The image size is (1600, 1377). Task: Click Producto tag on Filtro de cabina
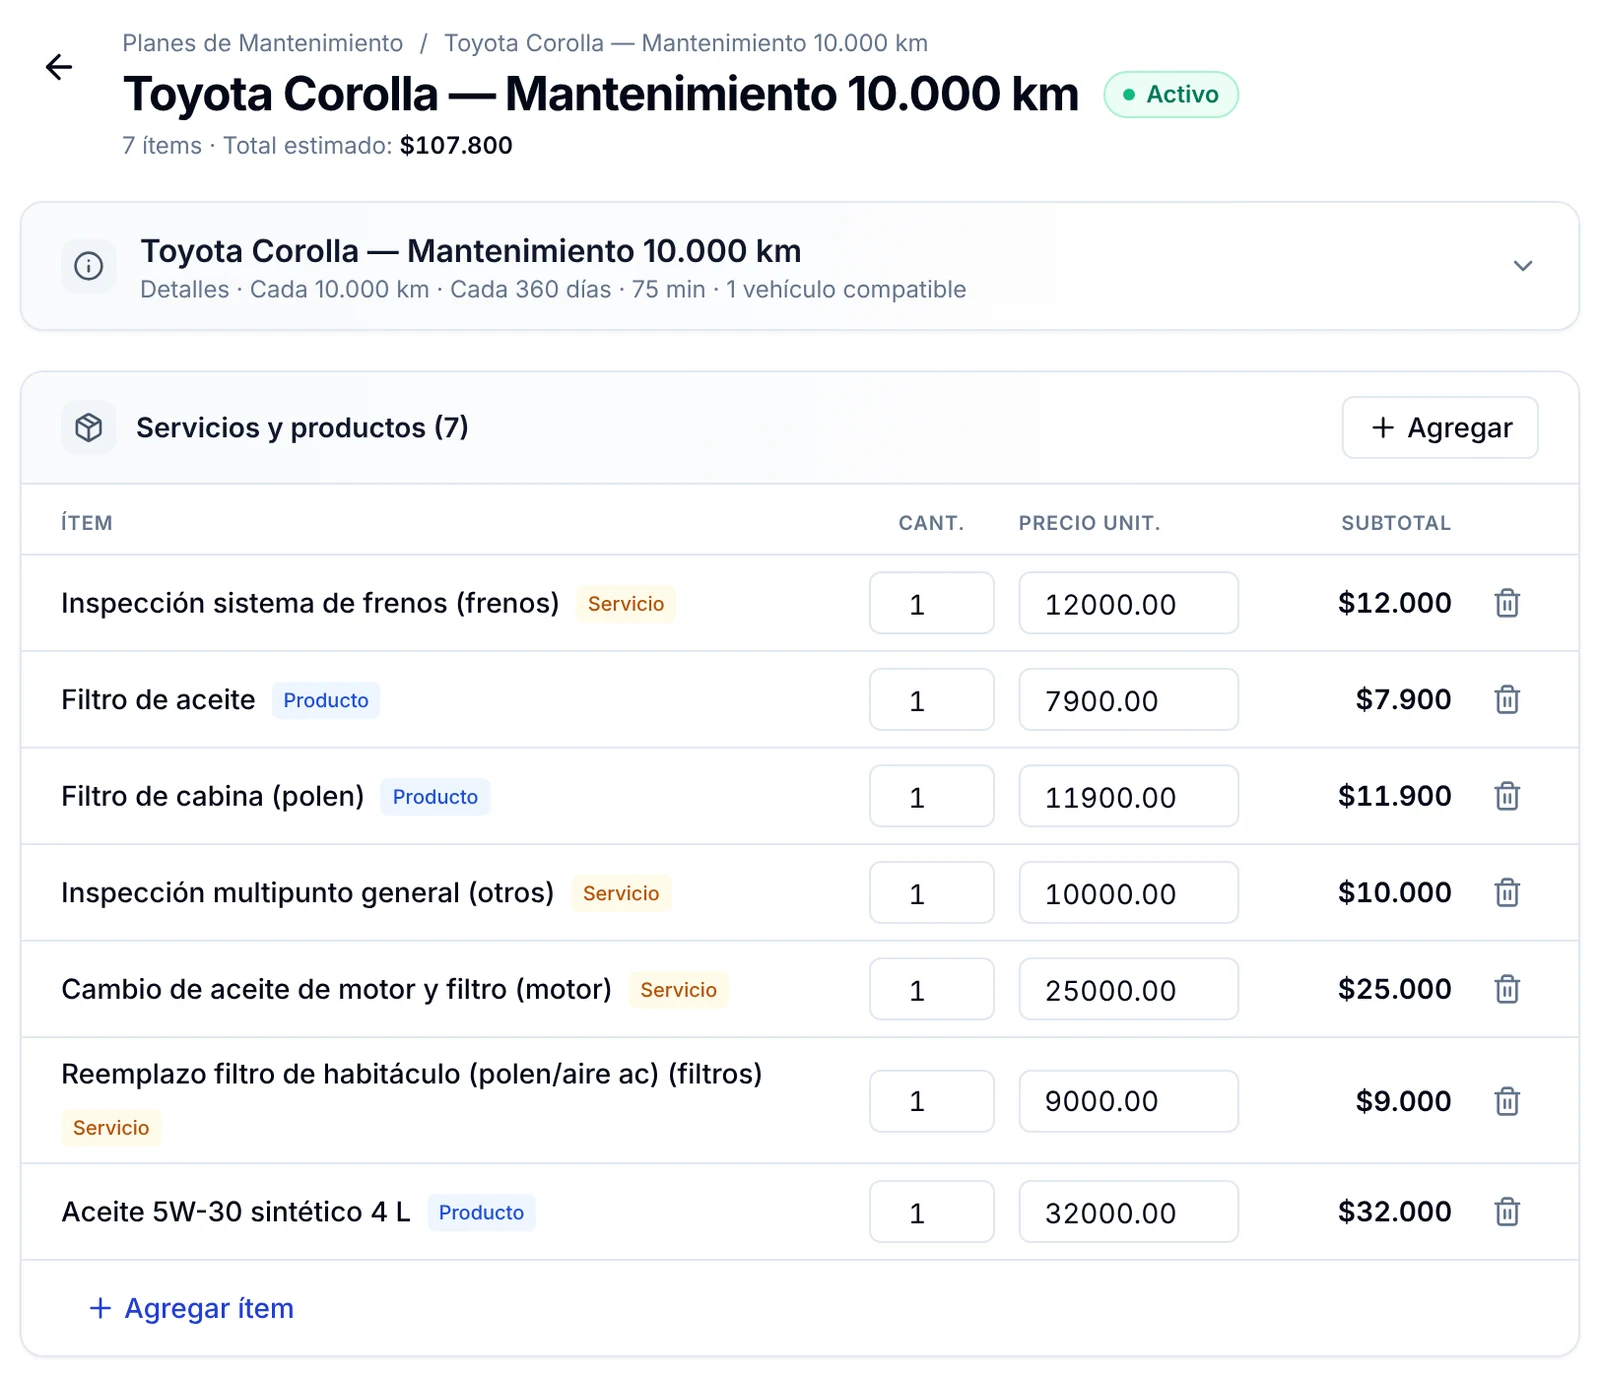tap(435, 797)
